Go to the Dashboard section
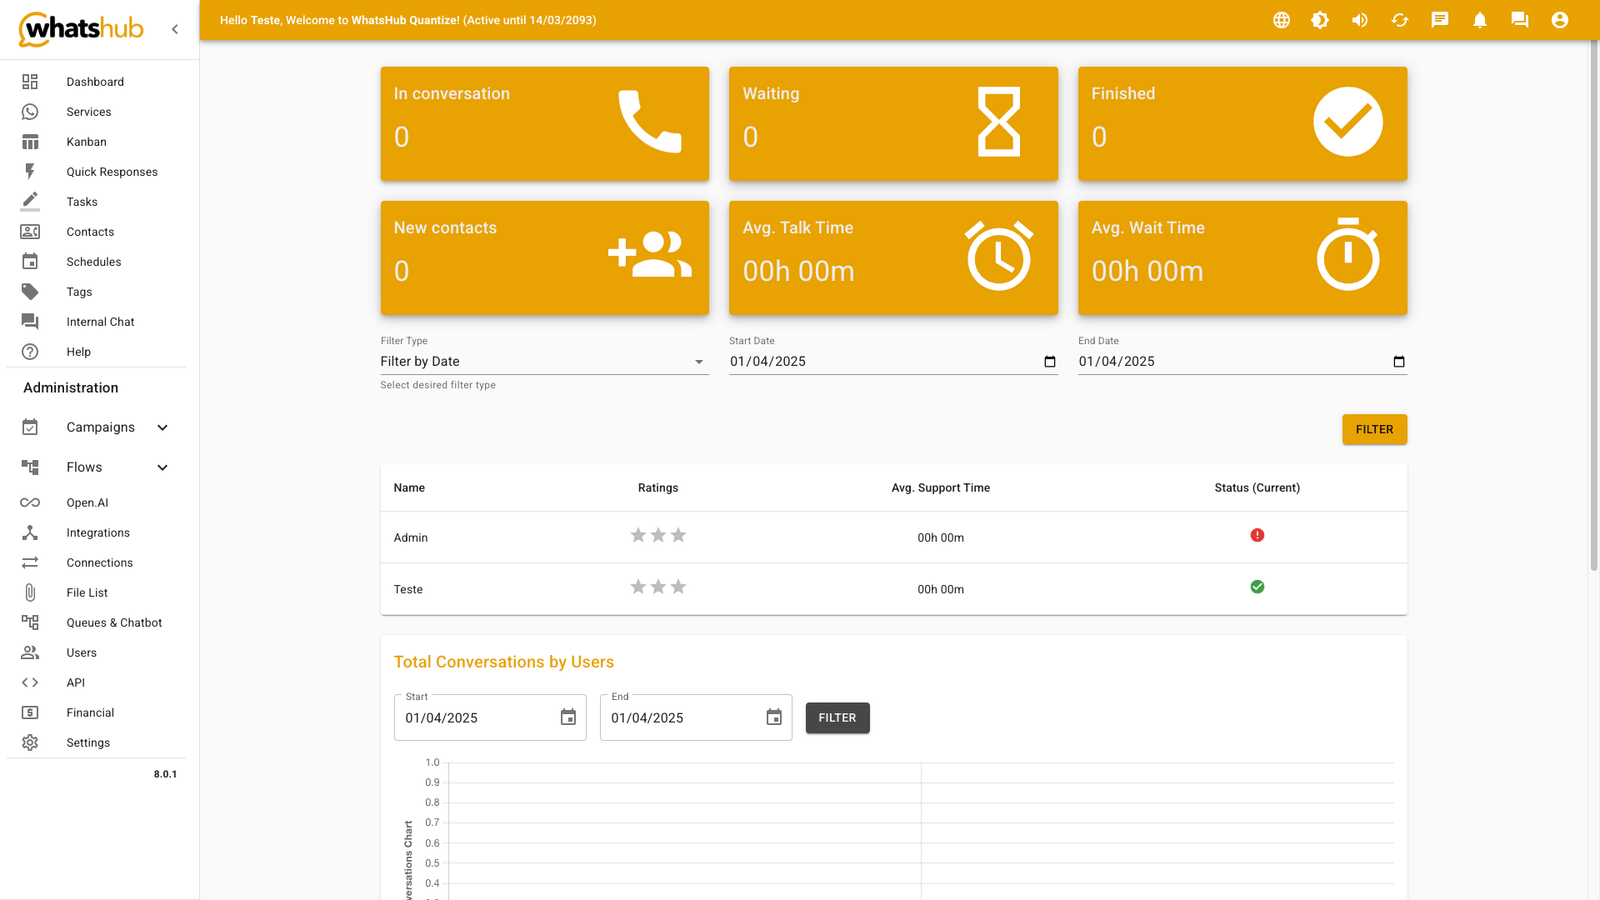Screen dimensions: 1600x900 point(95,81)
